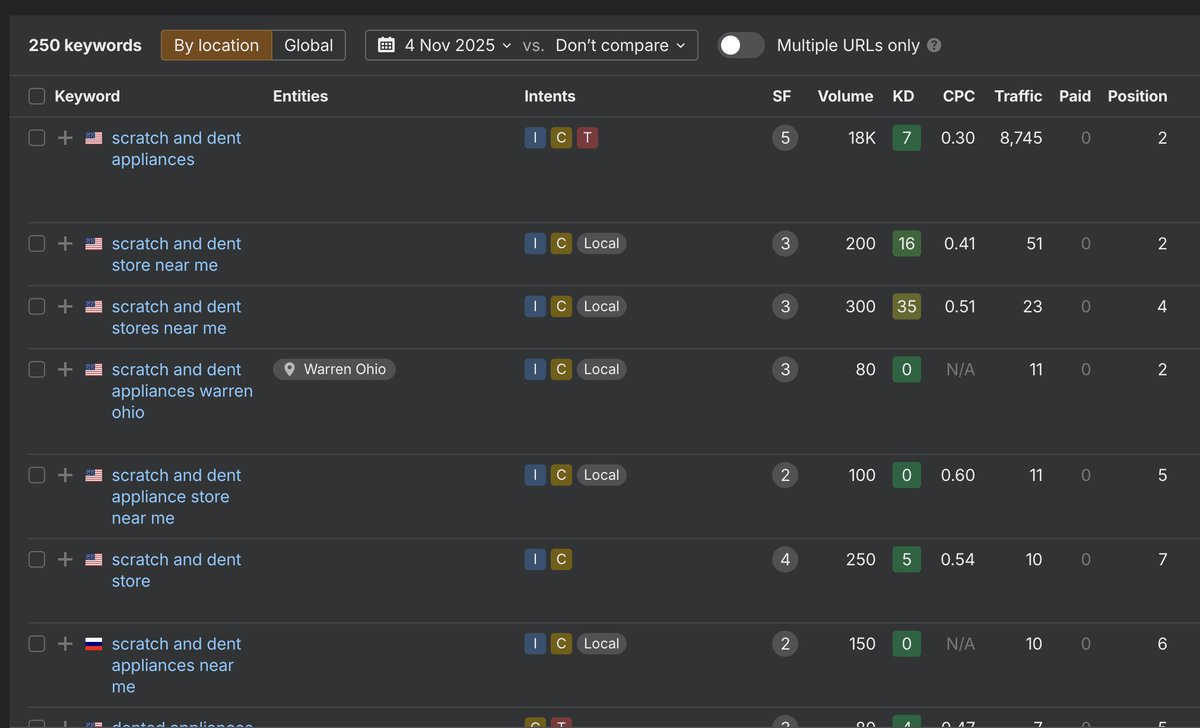The height and width of the screenshot is (728, 1200).
Task: Open the 4 Nov 2025 date dropdown
Action: pos(445,45)
